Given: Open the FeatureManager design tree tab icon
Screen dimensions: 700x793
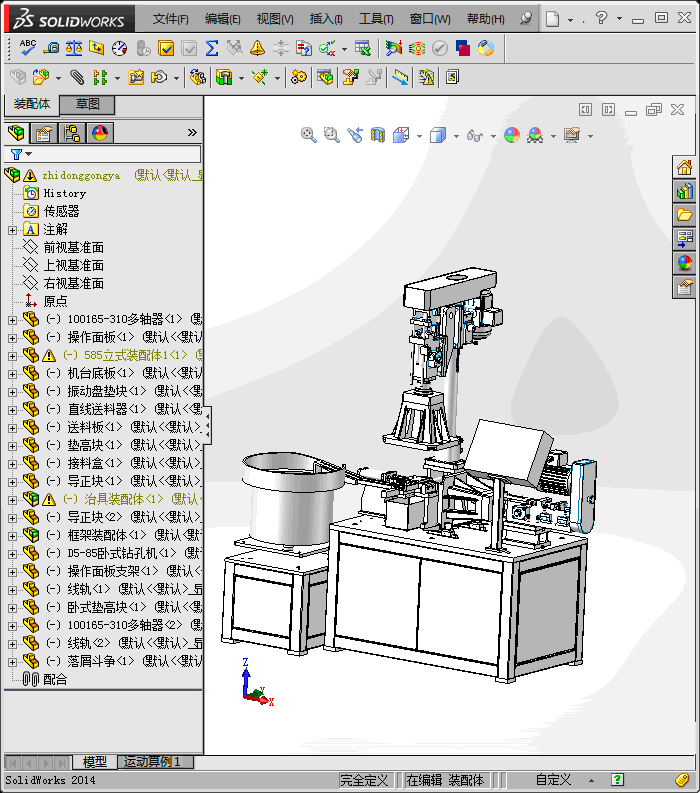Looking at the screenshot, I should pos(16,133).
